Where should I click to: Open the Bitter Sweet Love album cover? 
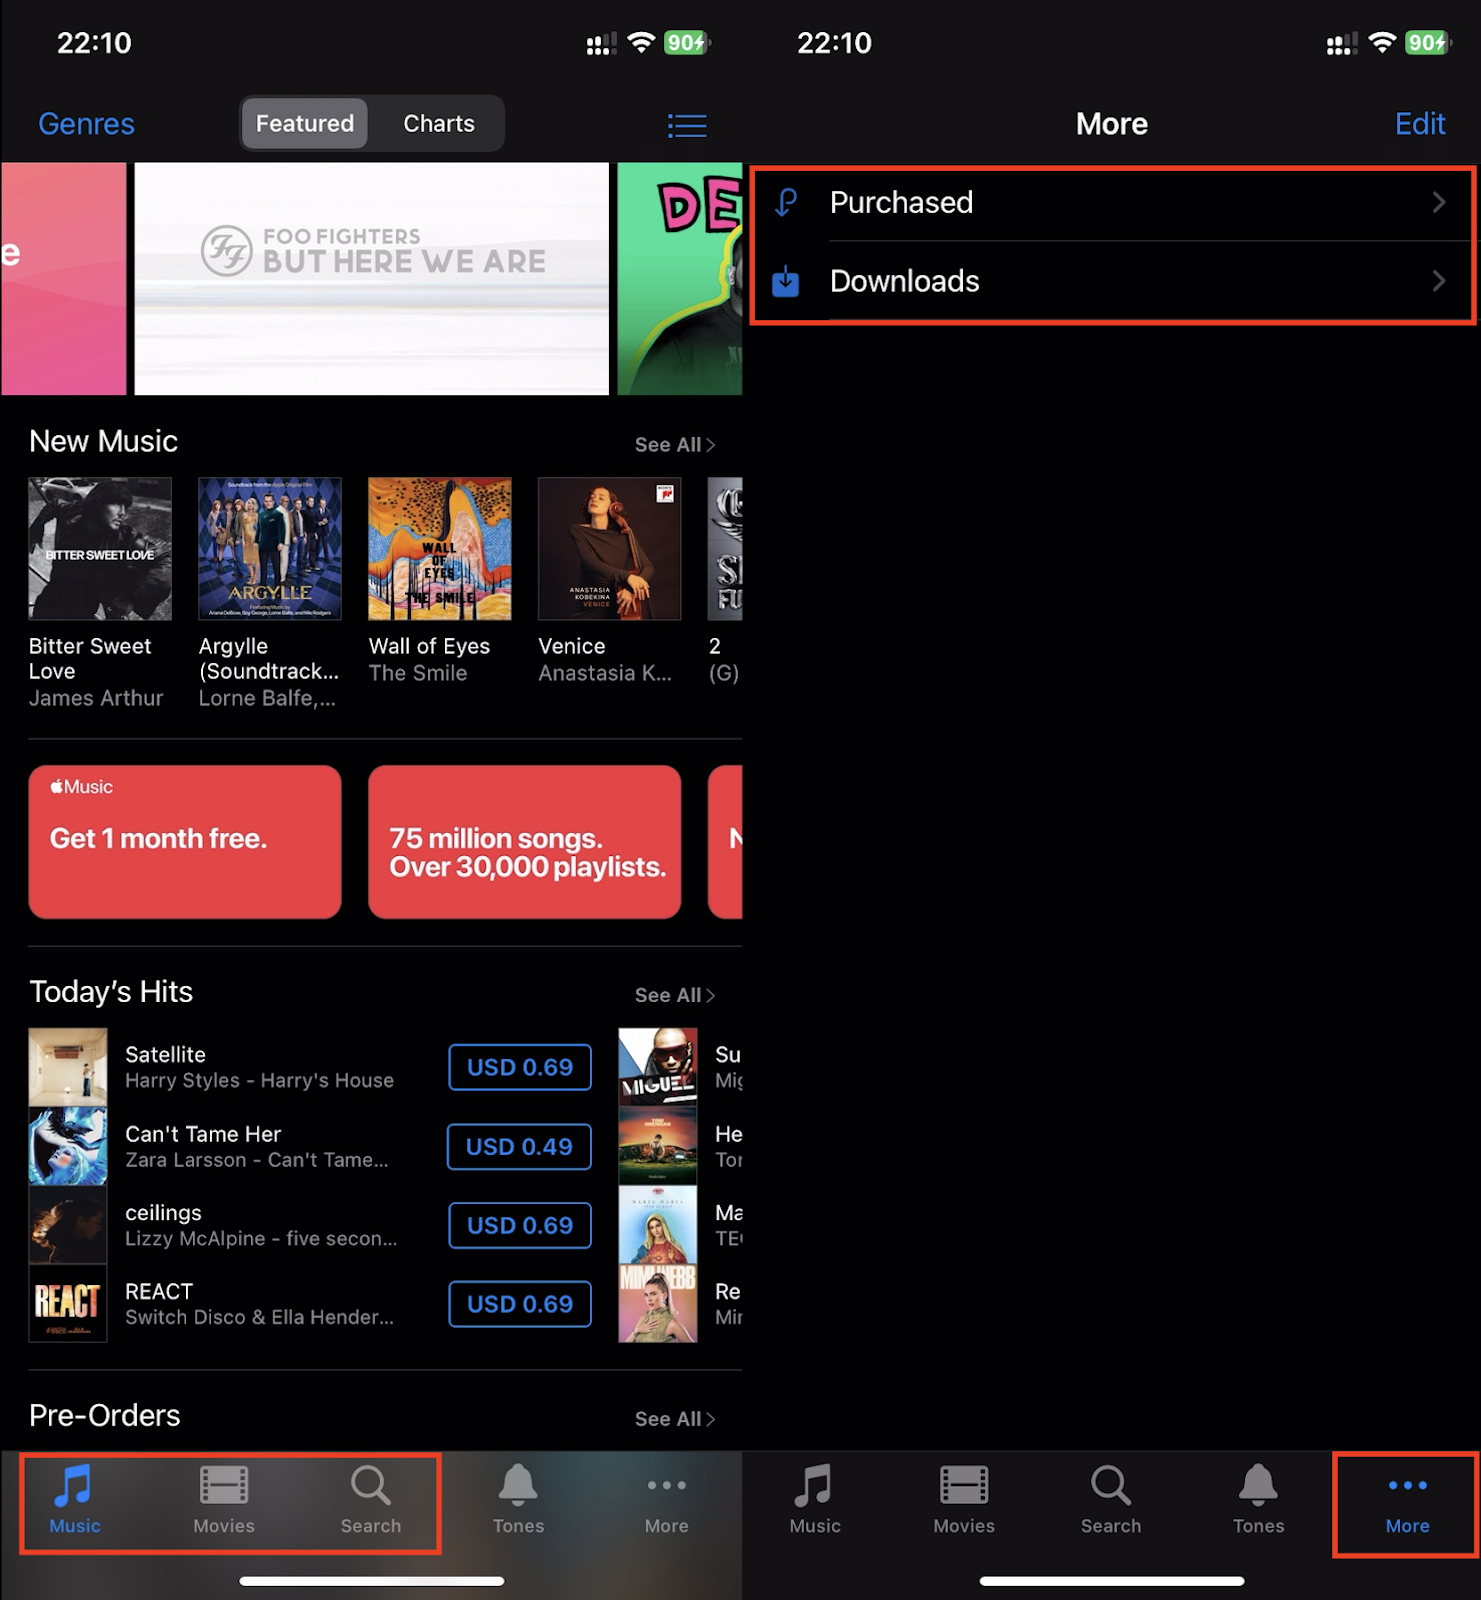100,549
